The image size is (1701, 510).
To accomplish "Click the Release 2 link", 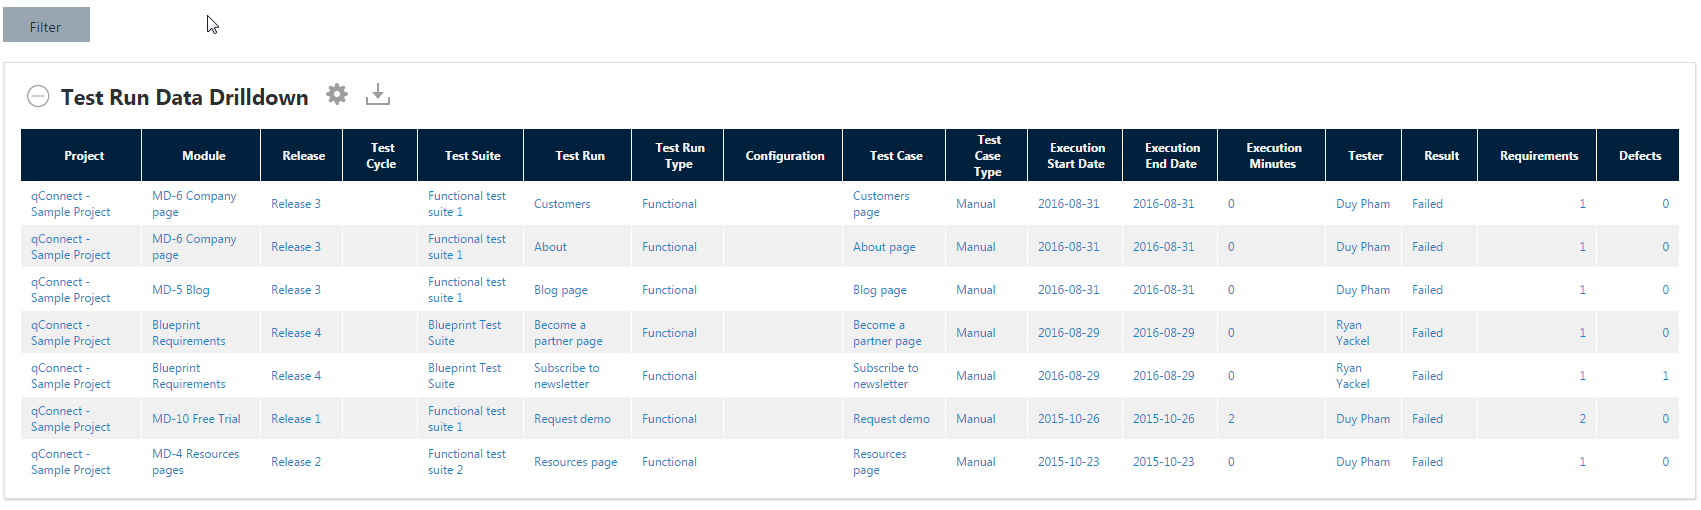I will 296,462.
